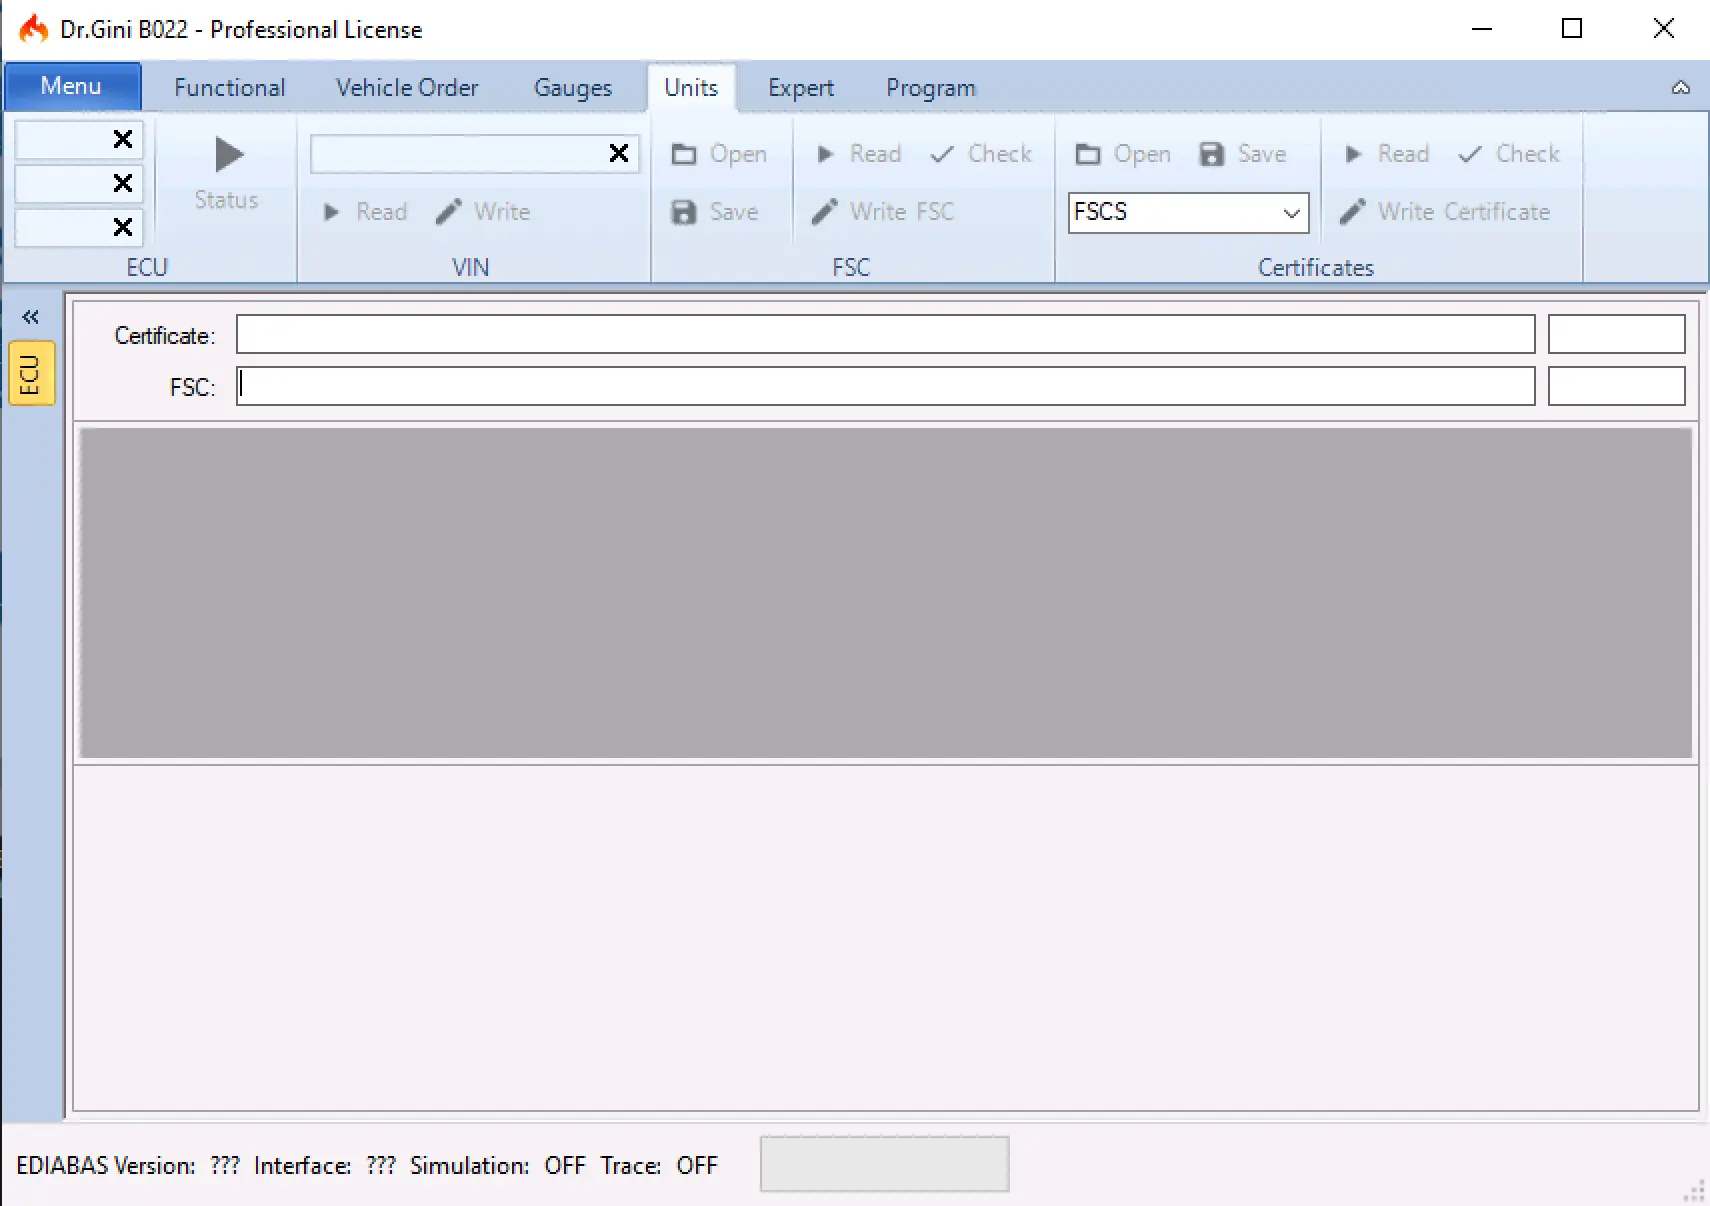Collapse the ribbon with the top-right arrow

pyautogui.click(x=1681, y=88)
